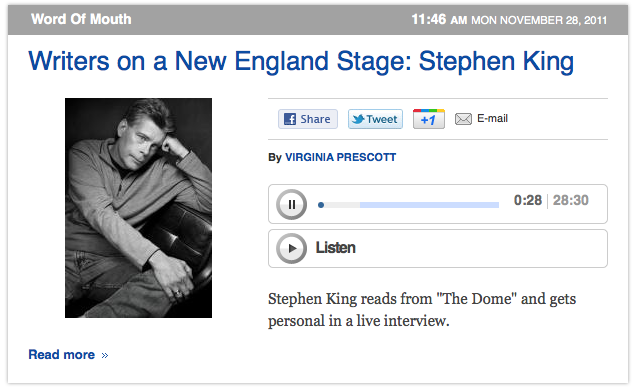Open the Word Of Mouth section header
Image resolution: width=635 pixels, height=390 pixels.
(81, 19)
